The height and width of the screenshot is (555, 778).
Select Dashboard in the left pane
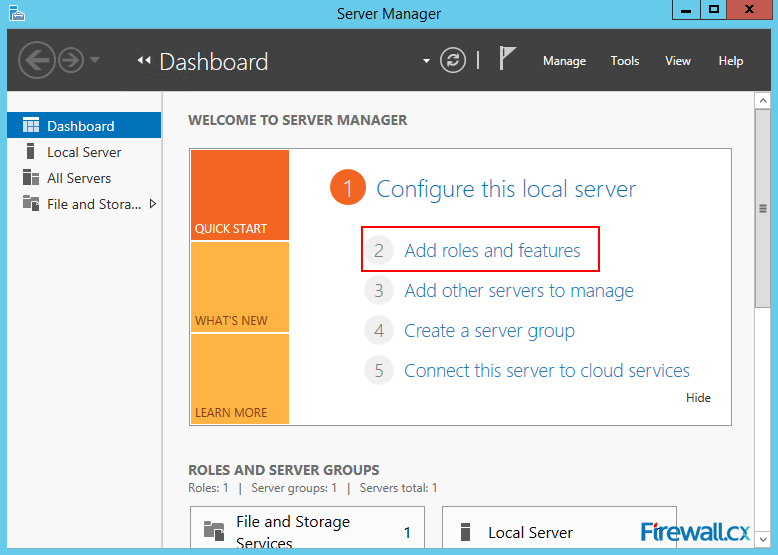click(x=84, y=125)
